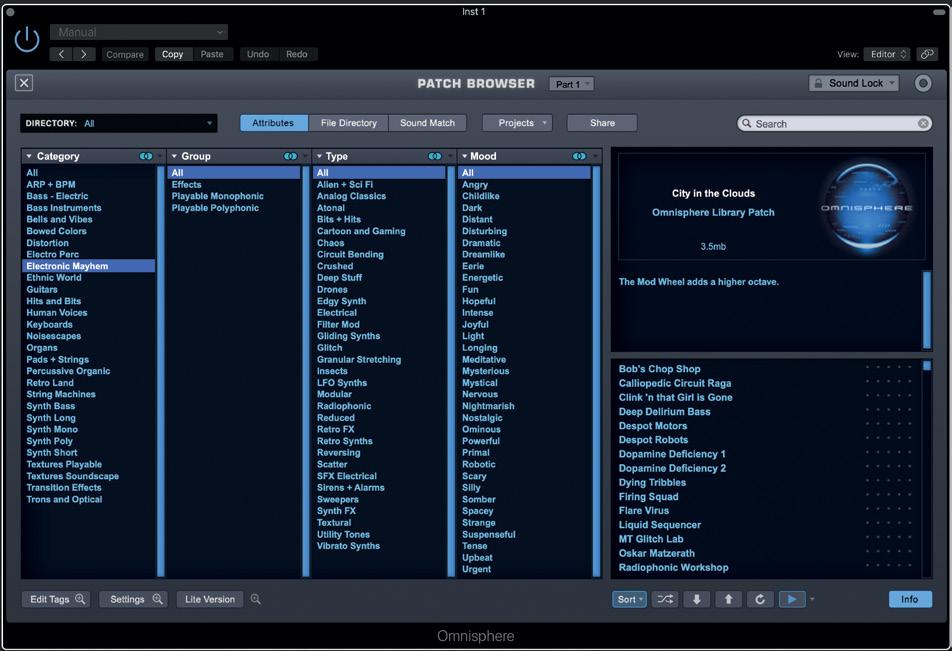This screenshot has width=952, height=651.
Task: Click the round knob icon beside Sound Lock
Action: (x=923, y=83)
